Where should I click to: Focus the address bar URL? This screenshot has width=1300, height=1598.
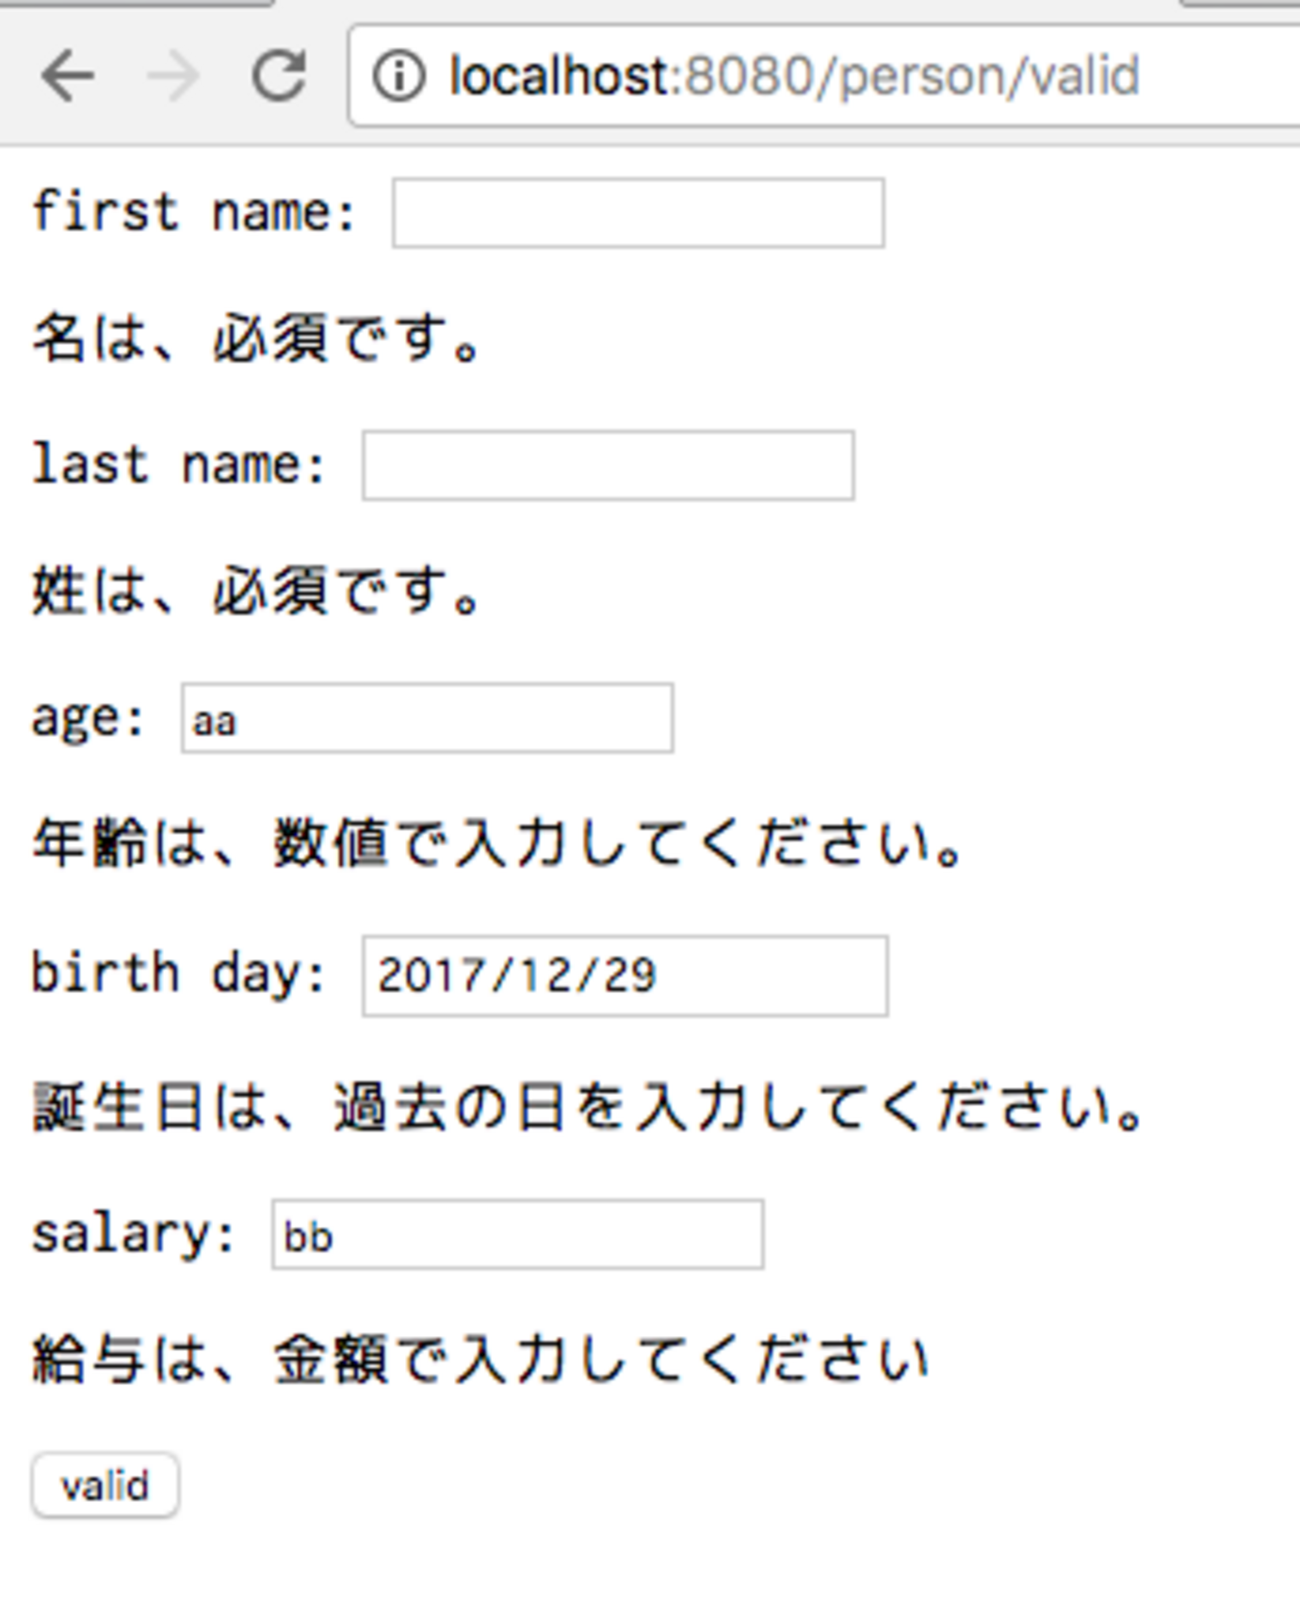[x=795, y=76]
